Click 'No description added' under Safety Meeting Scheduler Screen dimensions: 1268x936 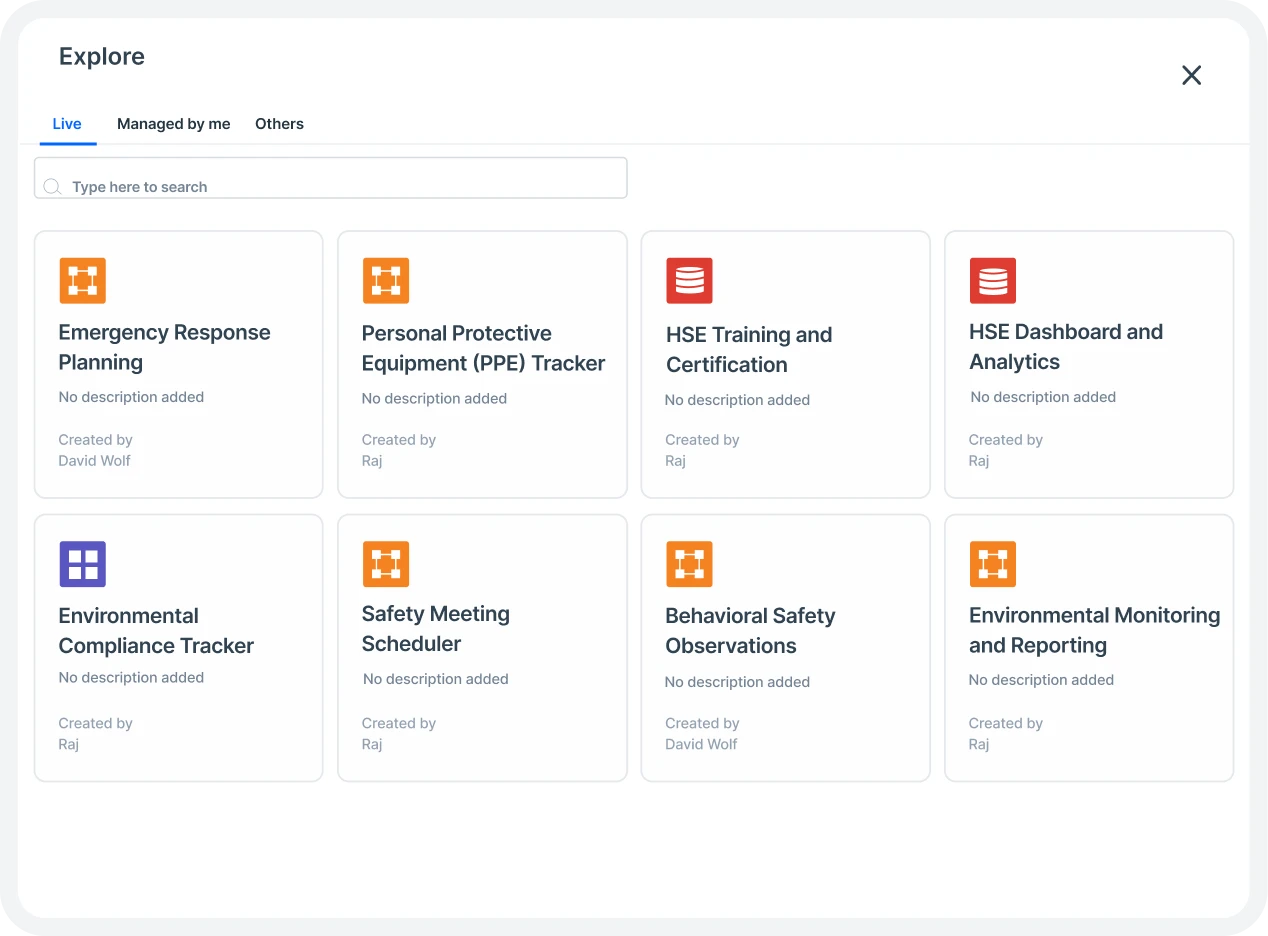tap(436, 679)
